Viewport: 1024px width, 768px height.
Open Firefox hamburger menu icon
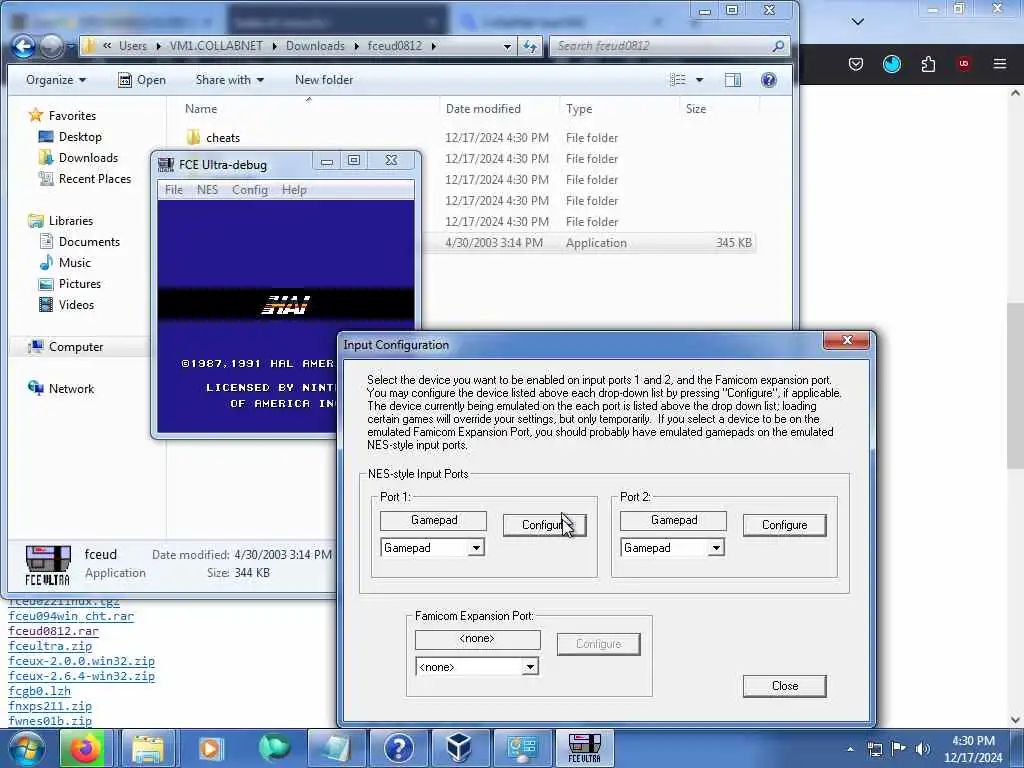(x=999, y=64)
